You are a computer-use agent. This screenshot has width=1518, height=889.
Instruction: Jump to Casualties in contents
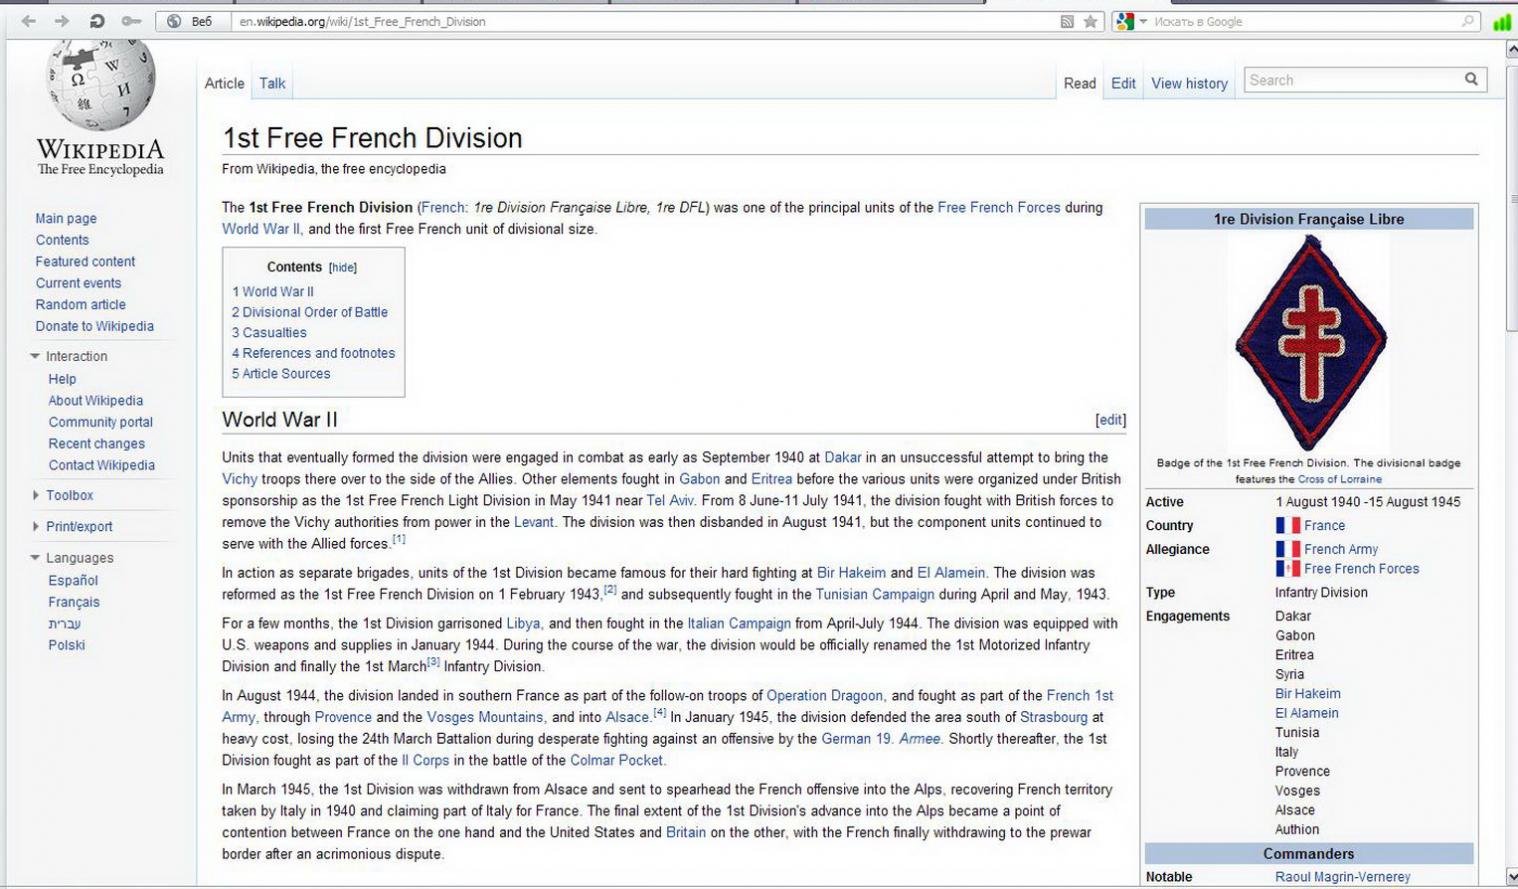269,332
